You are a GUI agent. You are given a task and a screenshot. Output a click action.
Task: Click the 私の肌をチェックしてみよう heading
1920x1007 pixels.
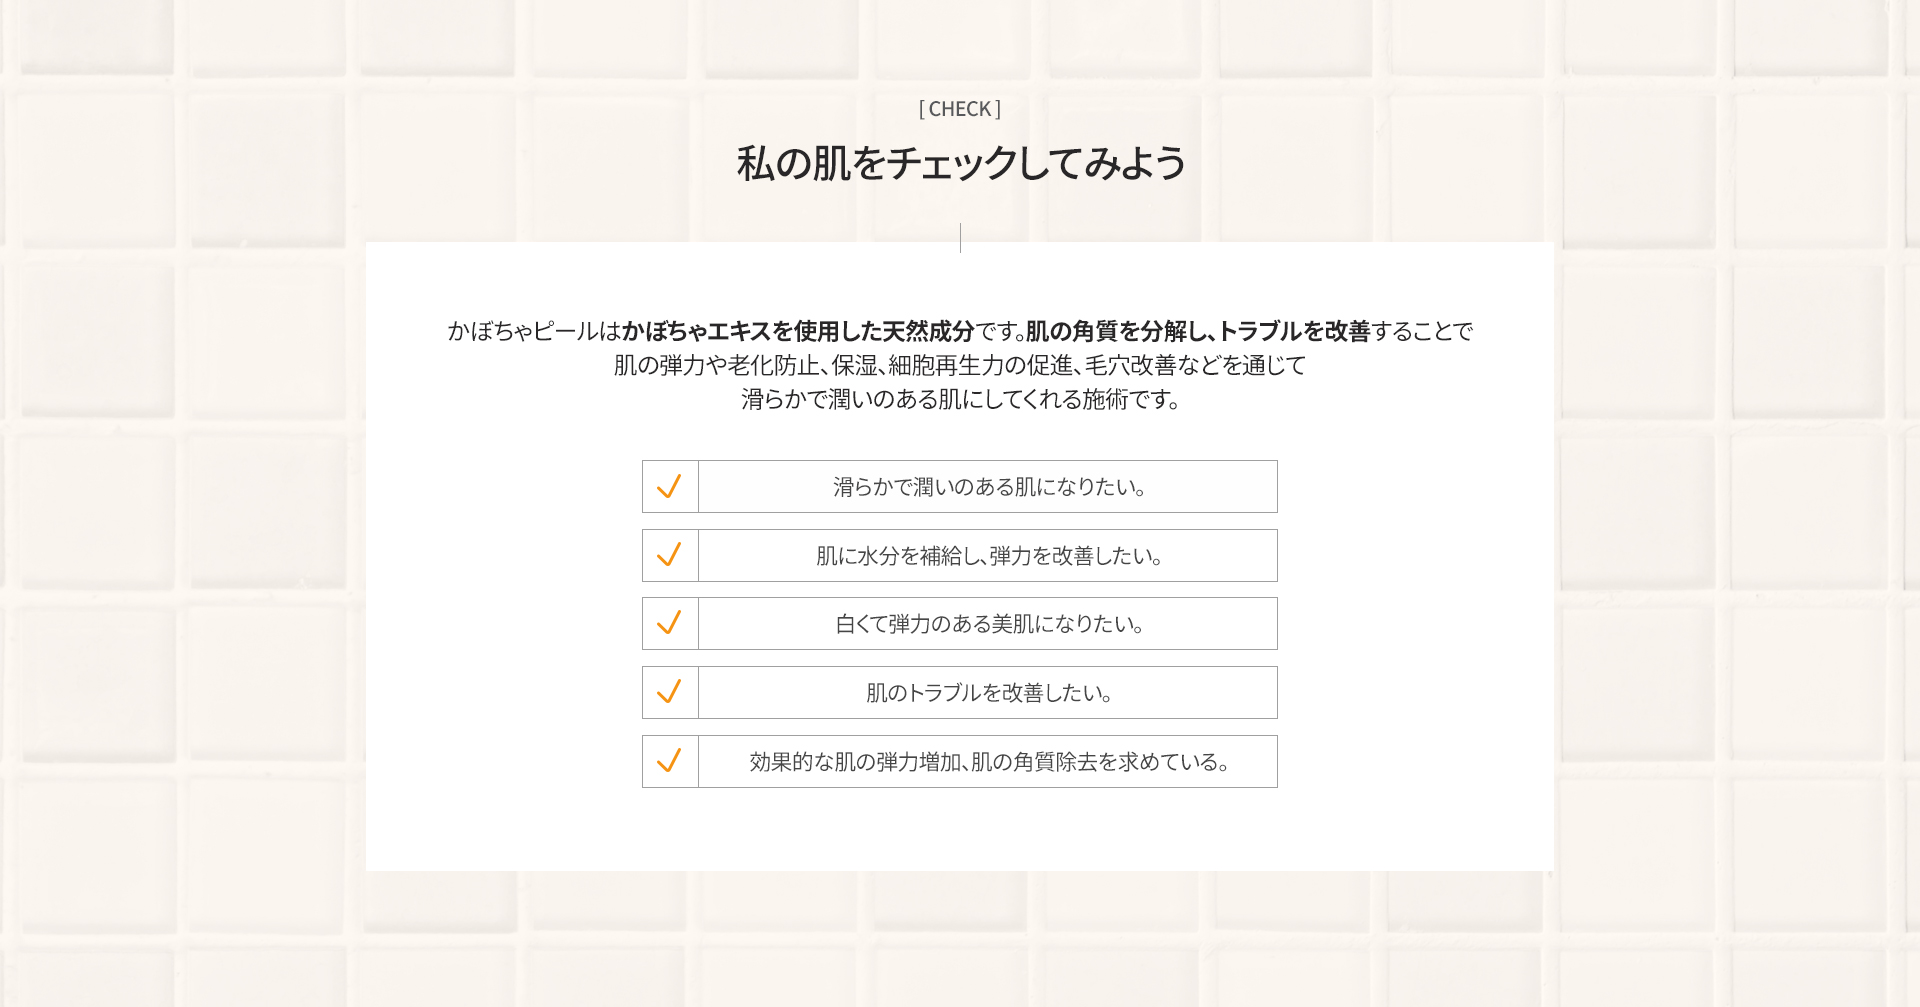click(961, 162)
